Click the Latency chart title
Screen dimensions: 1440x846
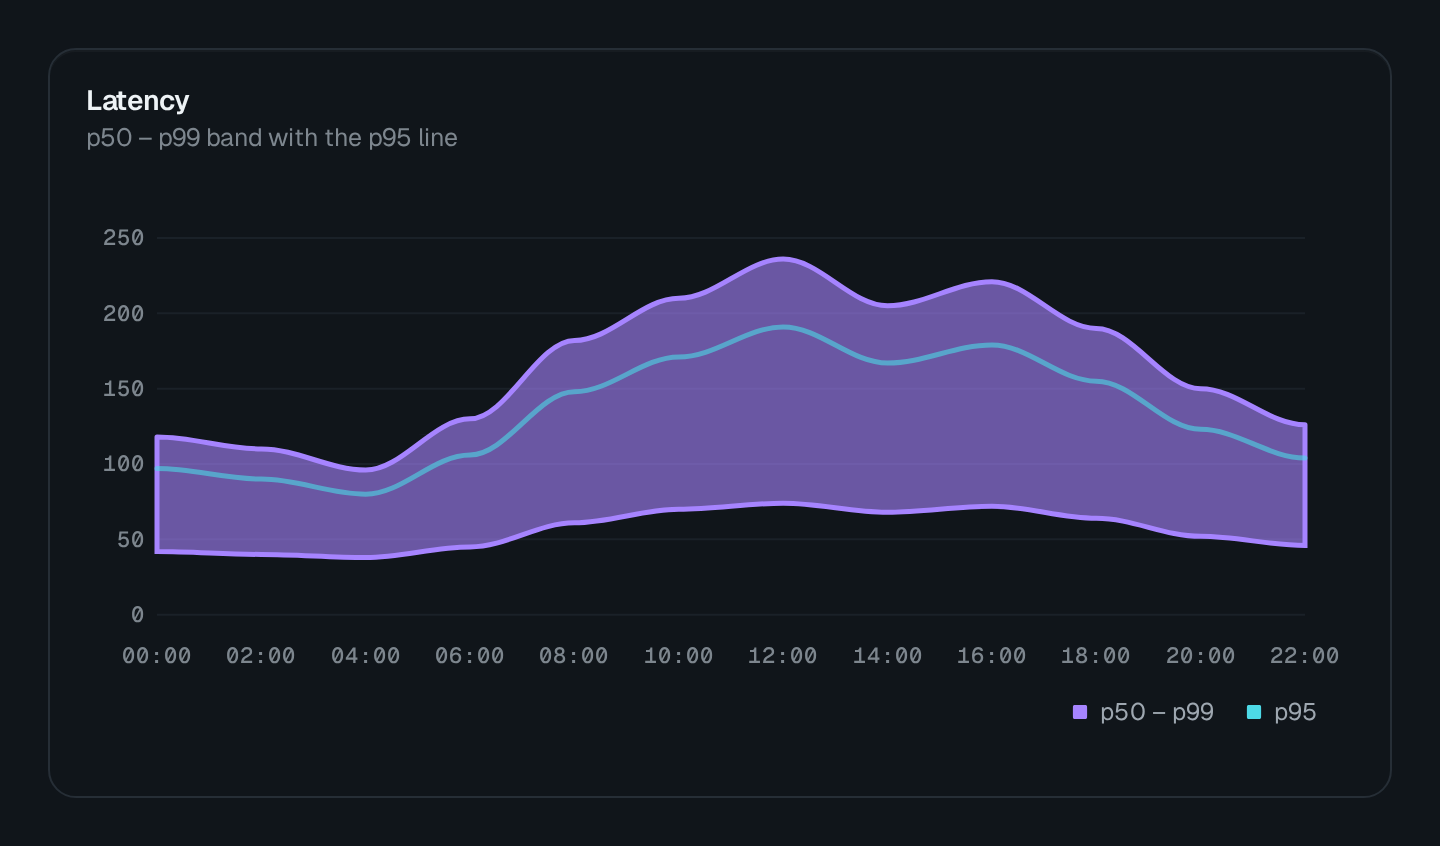point(138,101)
